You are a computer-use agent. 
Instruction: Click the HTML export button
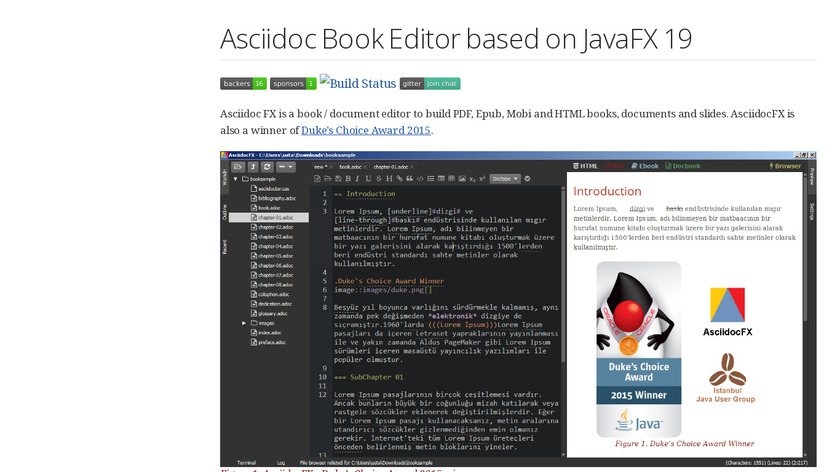tap(586, 166)
